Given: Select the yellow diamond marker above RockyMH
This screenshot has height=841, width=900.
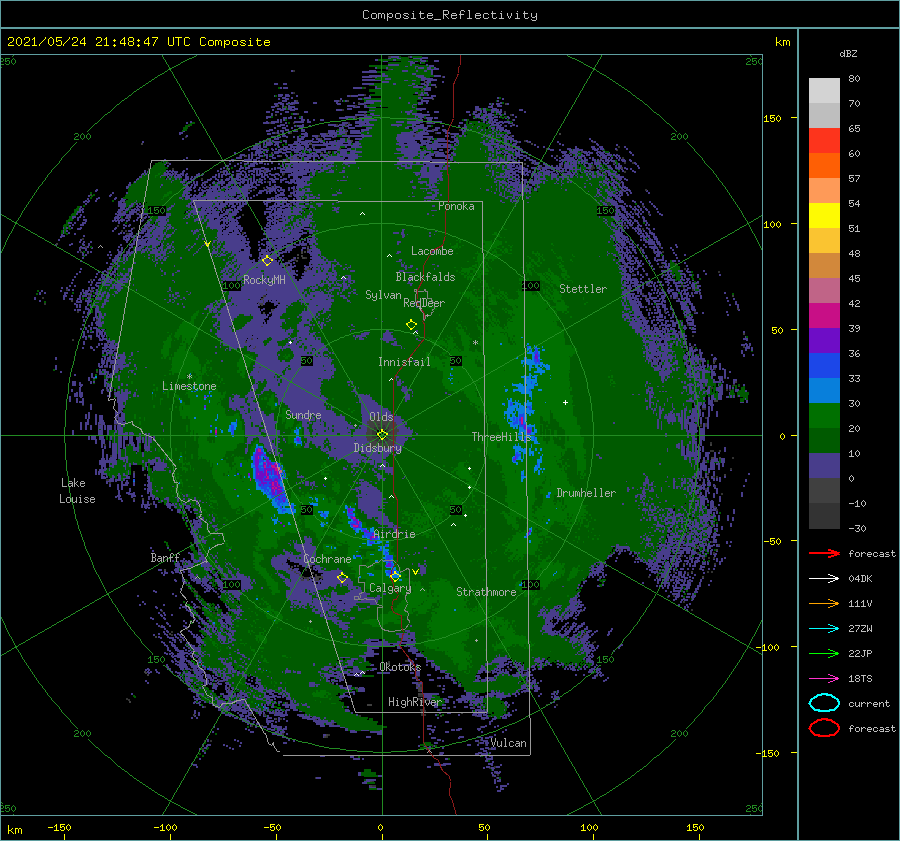Looking at the screenshot, I should [x=267, y=261].
